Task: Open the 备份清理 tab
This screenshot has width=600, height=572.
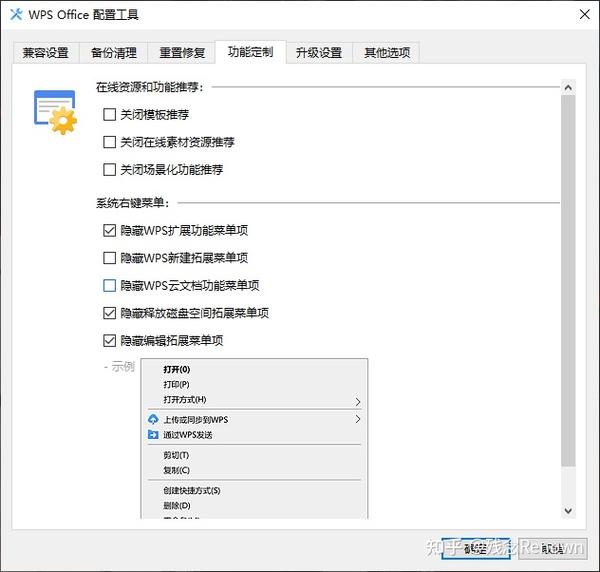Action: (x=114, y=52)
